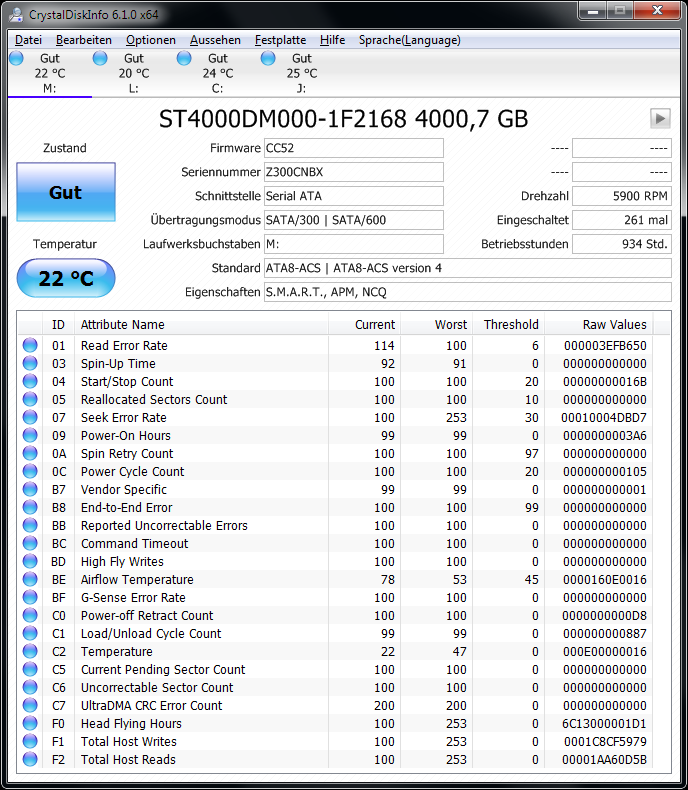The width and height of the screenshot is (688, 790).
Task: Click the Eigenschaften field S.M.A.R.T., APM, NCQ
Action: 467,292
